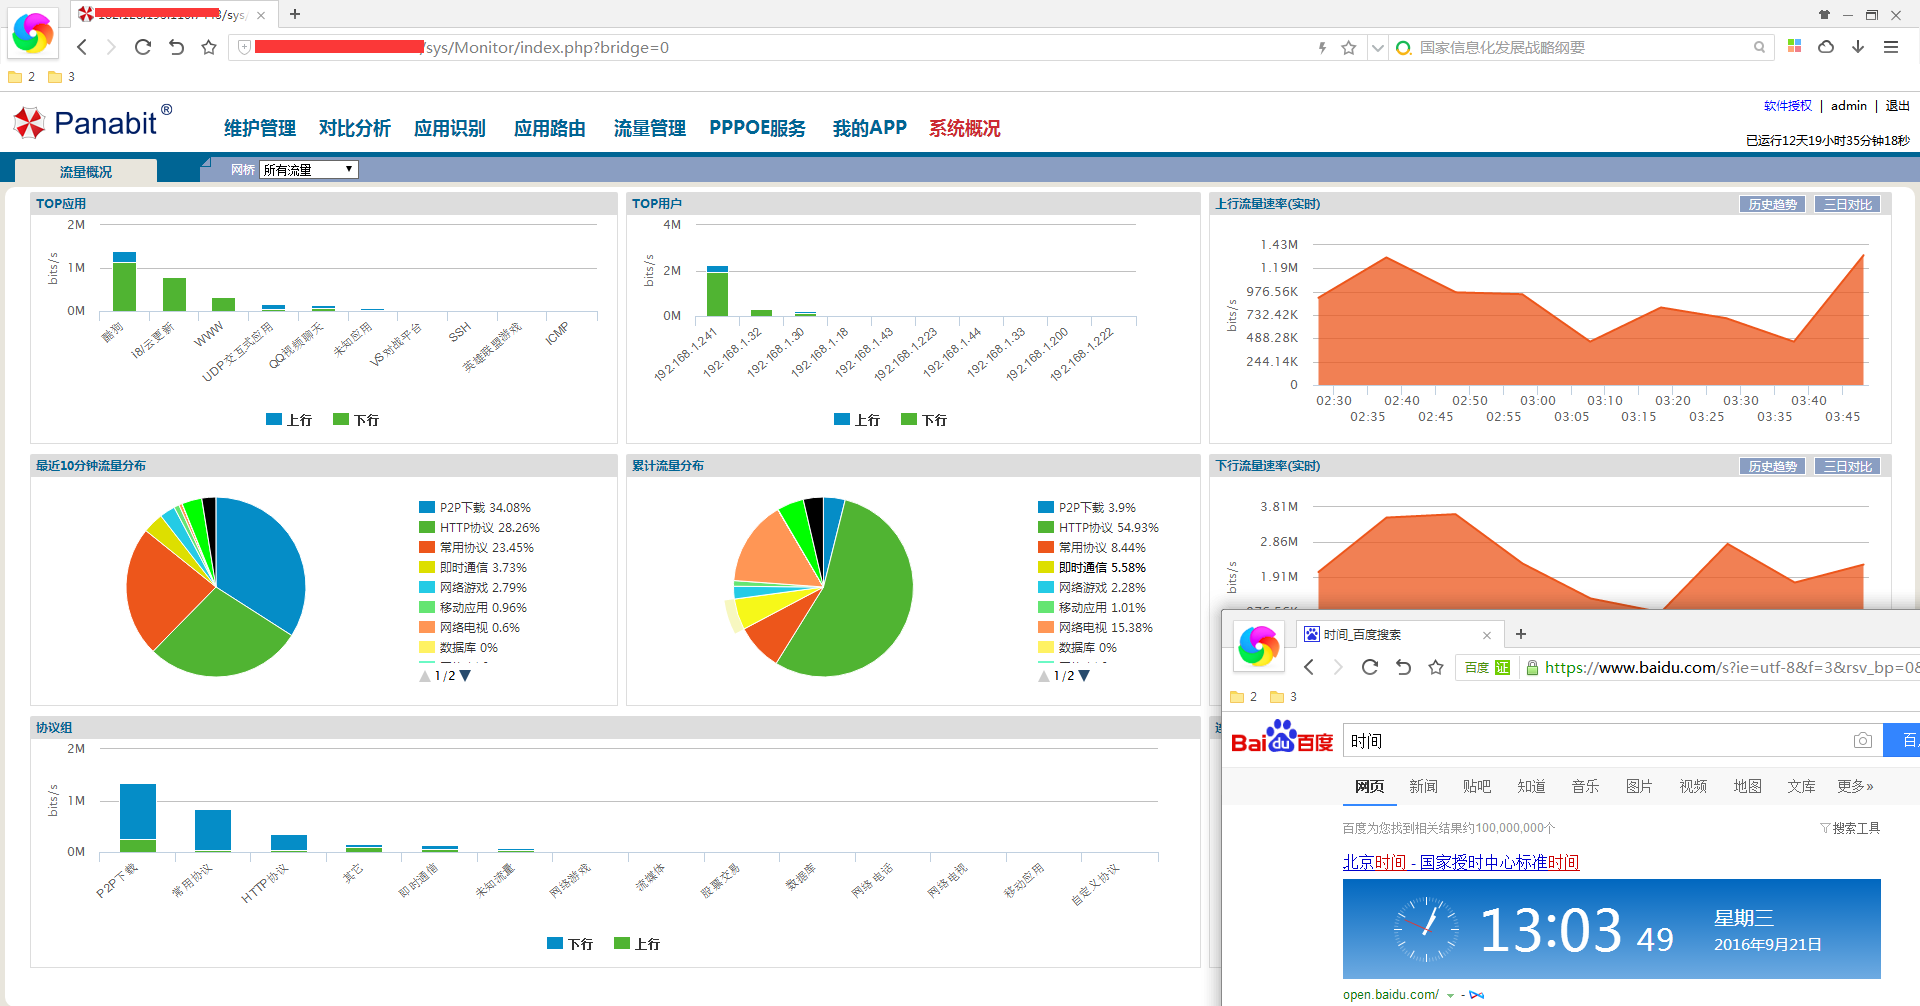The width and height of the screenshot is (1920, 1006).
Task: Open 三日对比 for upstream rate chart
Action: point(1848,204)
